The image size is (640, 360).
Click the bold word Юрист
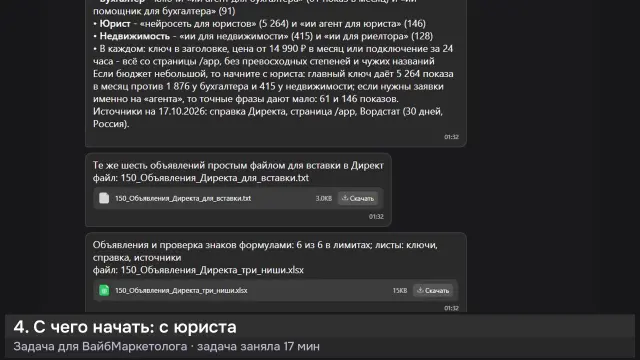tap(115, 24)
